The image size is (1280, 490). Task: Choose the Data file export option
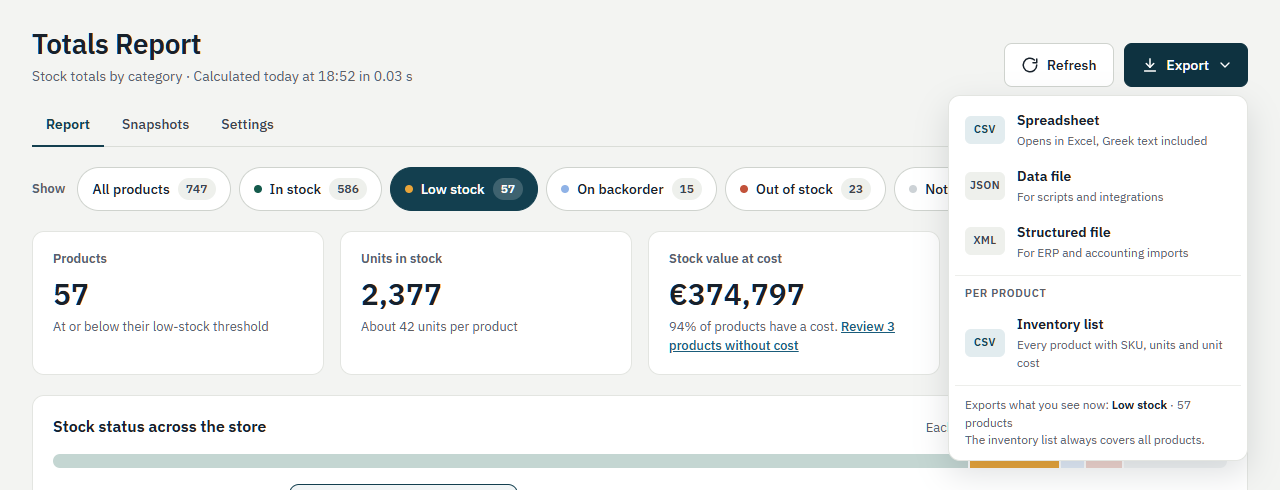click(x=1098, y=186)
